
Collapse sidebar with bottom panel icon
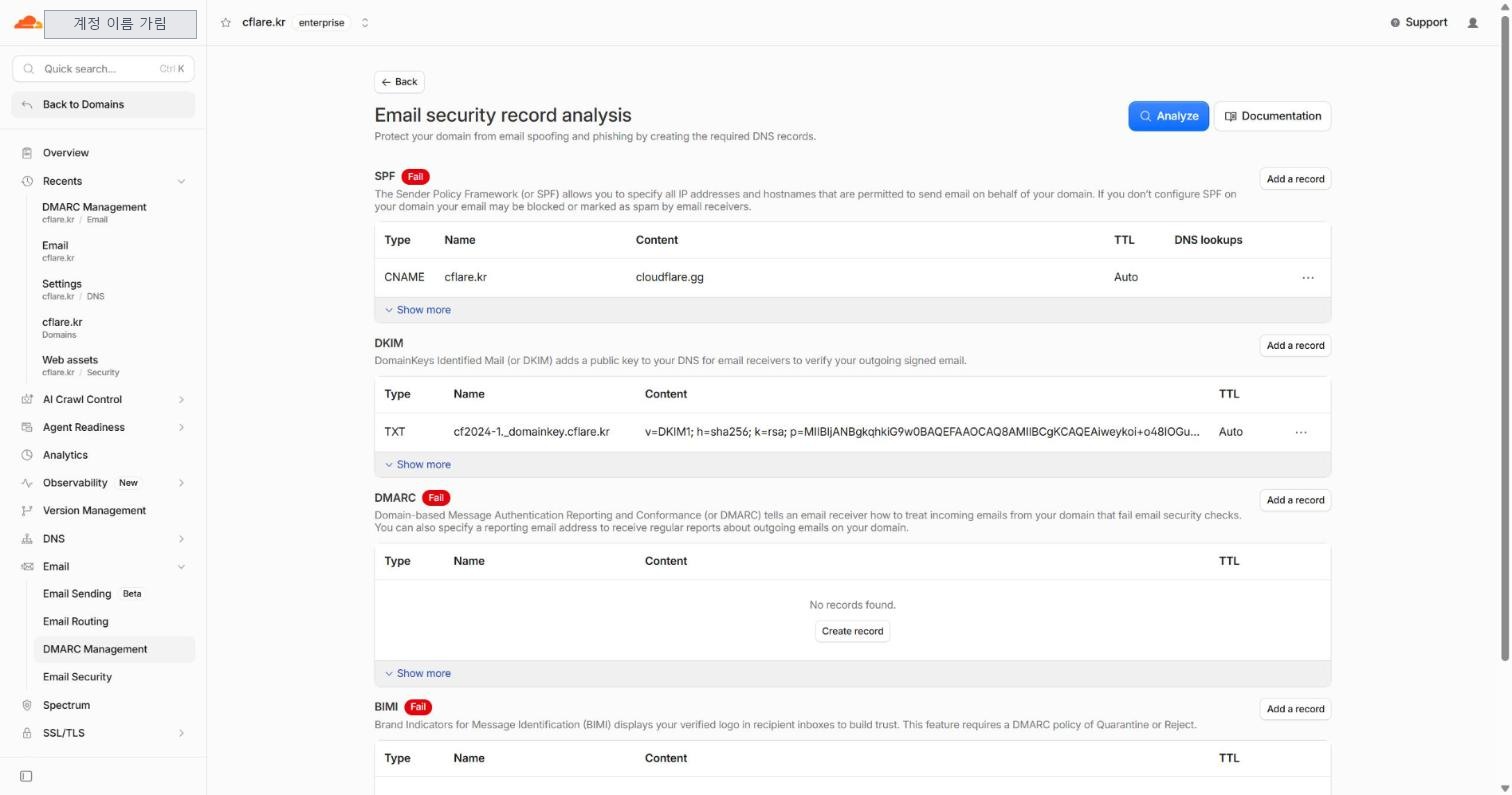pyautogui.click(x=26, y=776)
